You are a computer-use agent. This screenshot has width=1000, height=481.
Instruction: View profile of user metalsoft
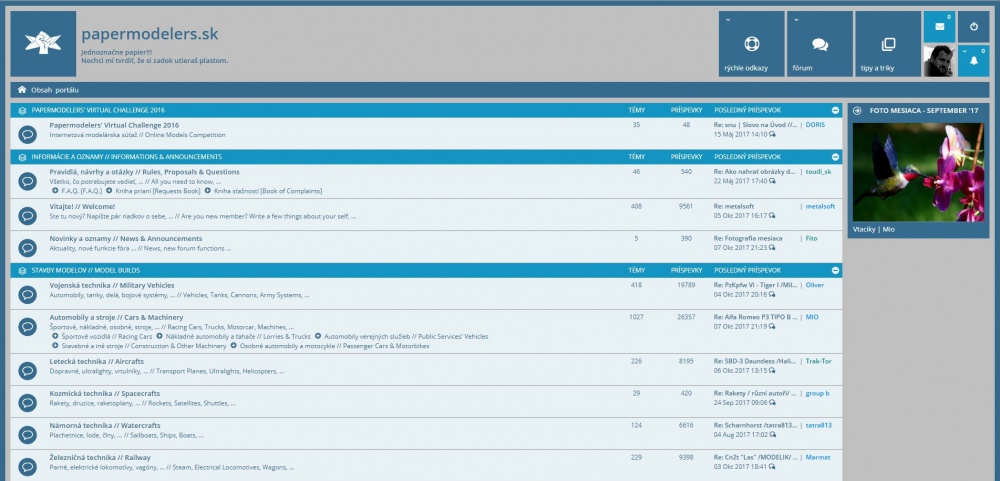[x=820, y=206]
